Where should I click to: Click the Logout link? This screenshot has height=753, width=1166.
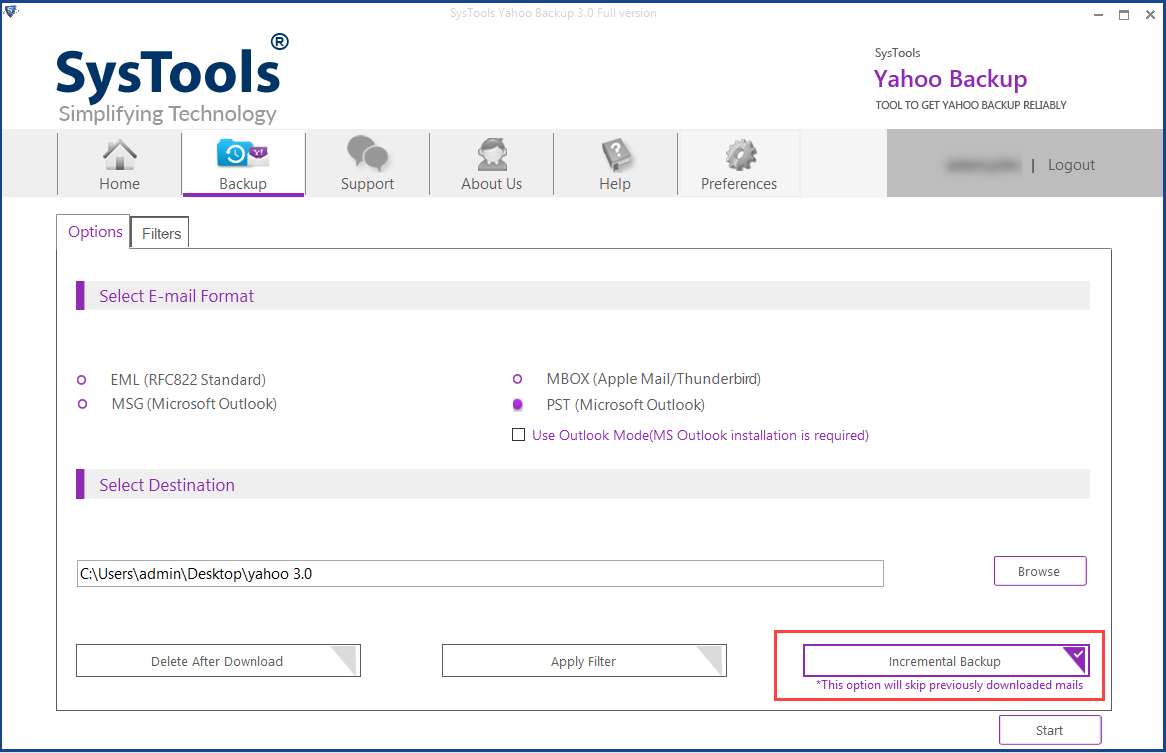coord(1071,165)
